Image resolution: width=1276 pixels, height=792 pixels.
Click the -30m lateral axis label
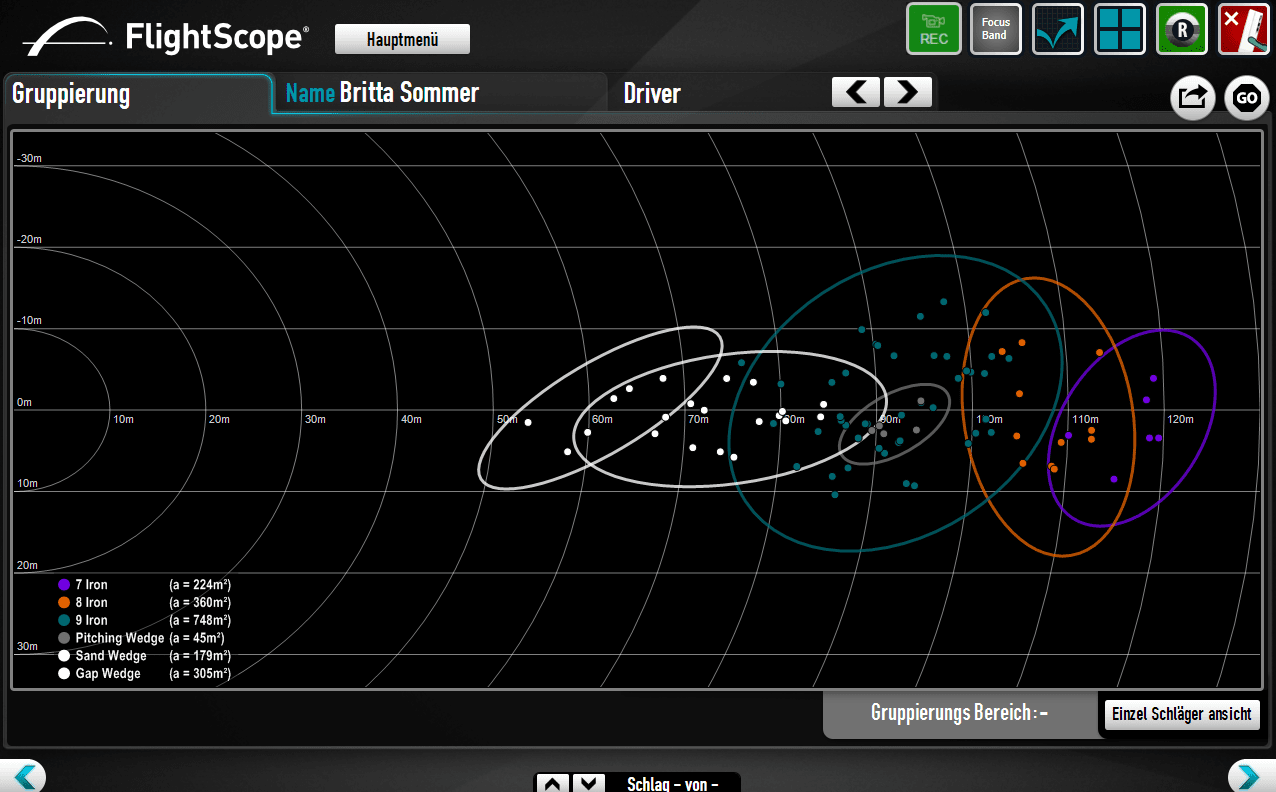click(x=28, y=159)
